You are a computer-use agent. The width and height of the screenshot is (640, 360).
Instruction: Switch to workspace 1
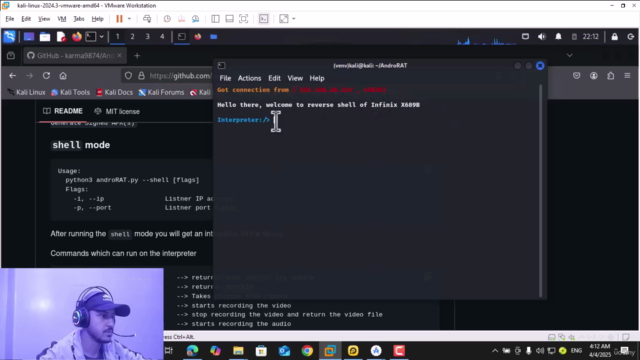click(118, 37)
